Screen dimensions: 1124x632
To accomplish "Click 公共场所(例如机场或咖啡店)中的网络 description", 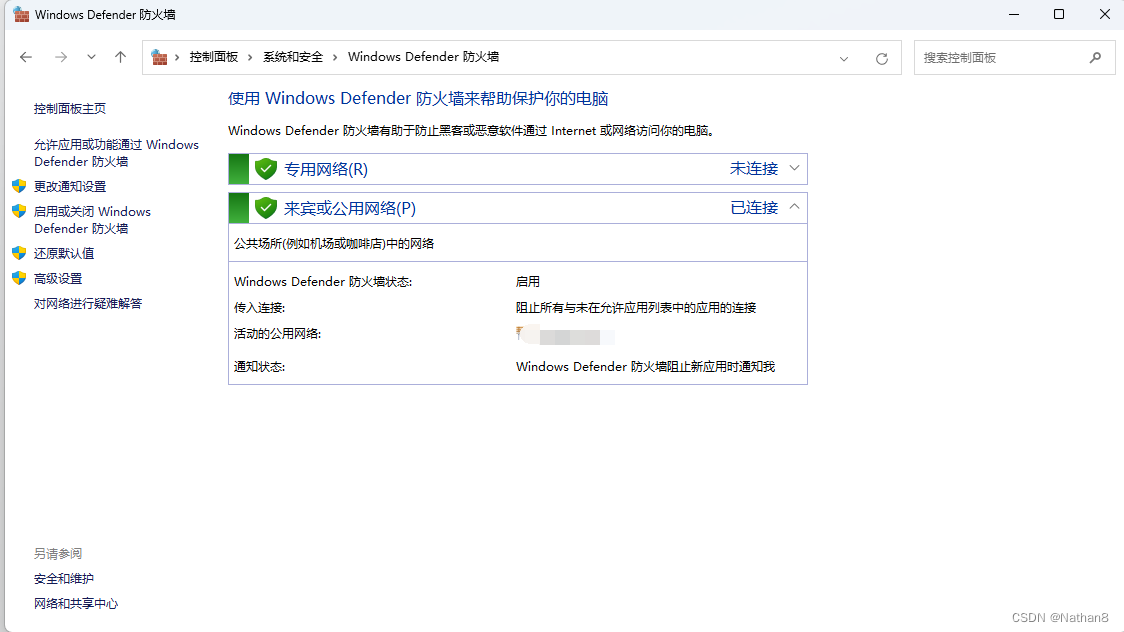I will [334, 244].
